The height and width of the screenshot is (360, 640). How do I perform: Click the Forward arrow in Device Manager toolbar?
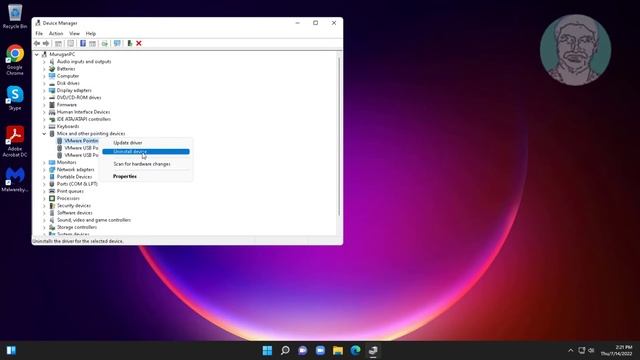[x=46, y=43]
